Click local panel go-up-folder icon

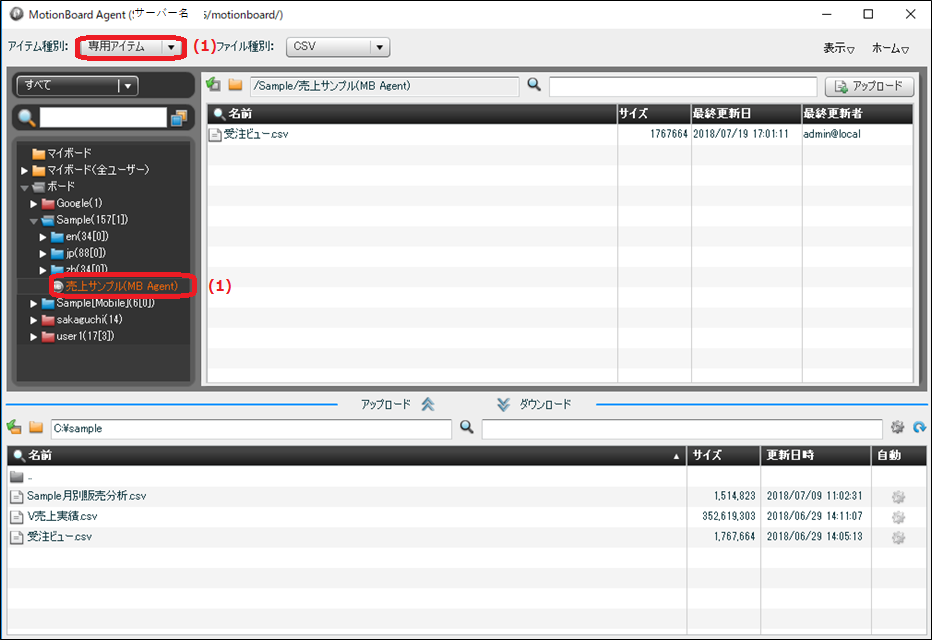[x=14, y=427]
